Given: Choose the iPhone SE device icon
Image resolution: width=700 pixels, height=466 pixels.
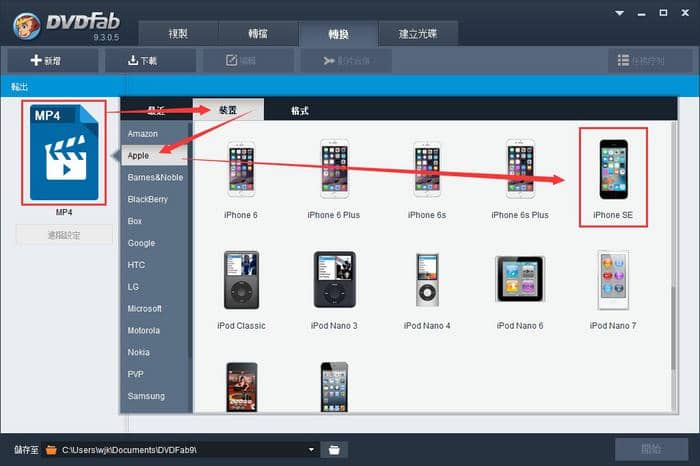Looking at the screenshot, I should click(613, 169).
